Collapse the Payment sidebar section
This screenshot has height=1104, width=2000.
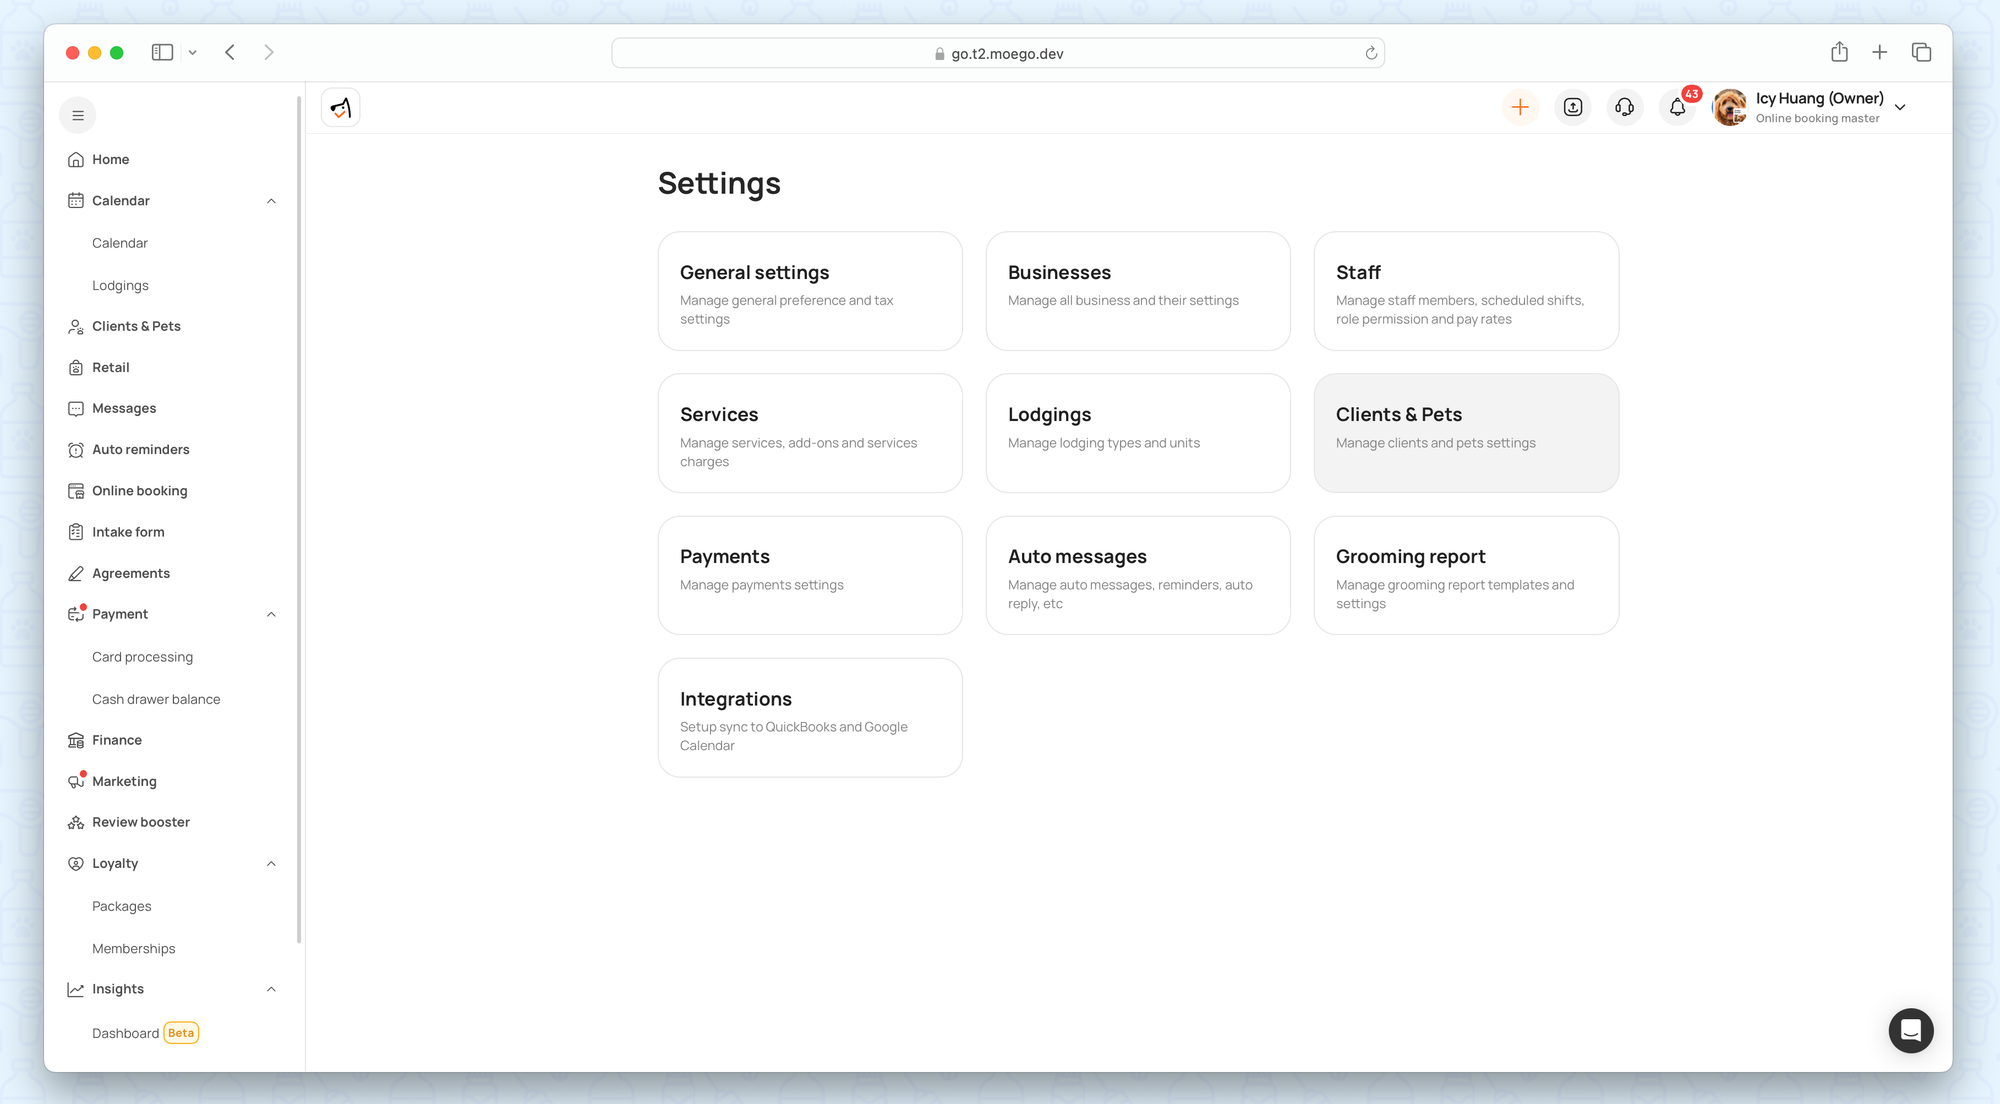coord(271,614)
